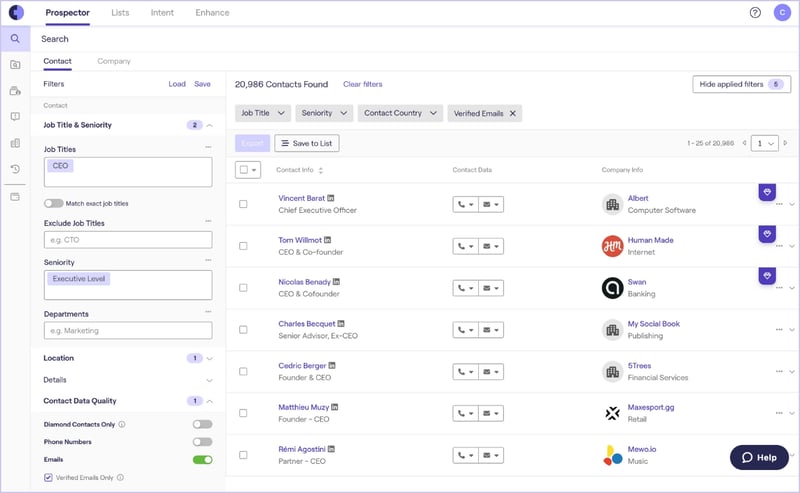Screen dimensions: 800x493
Task: Enable Diamond Contacts Only switch
Action: tap(203, 424)
